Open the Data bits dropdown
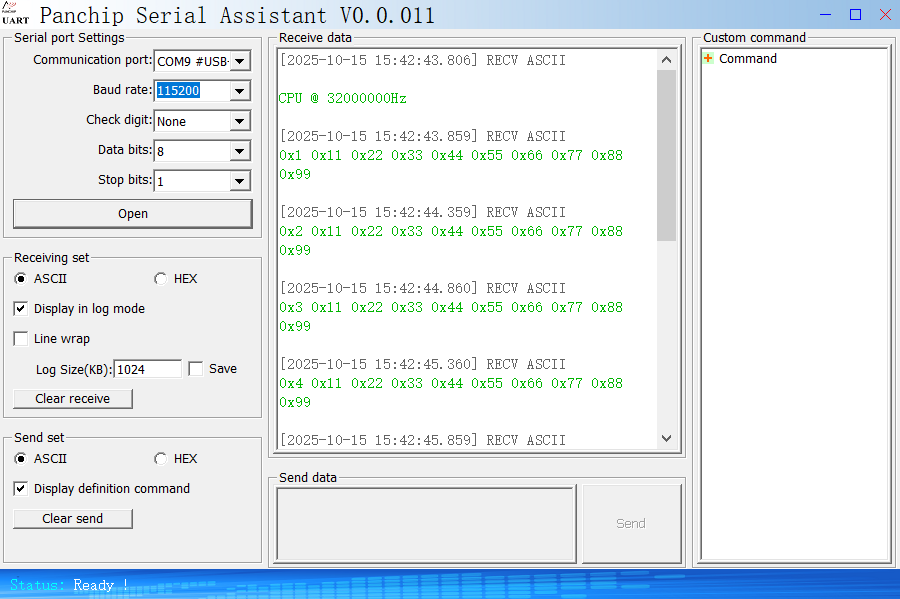Screen dimensions: 900x599 (x=240, y=152)
